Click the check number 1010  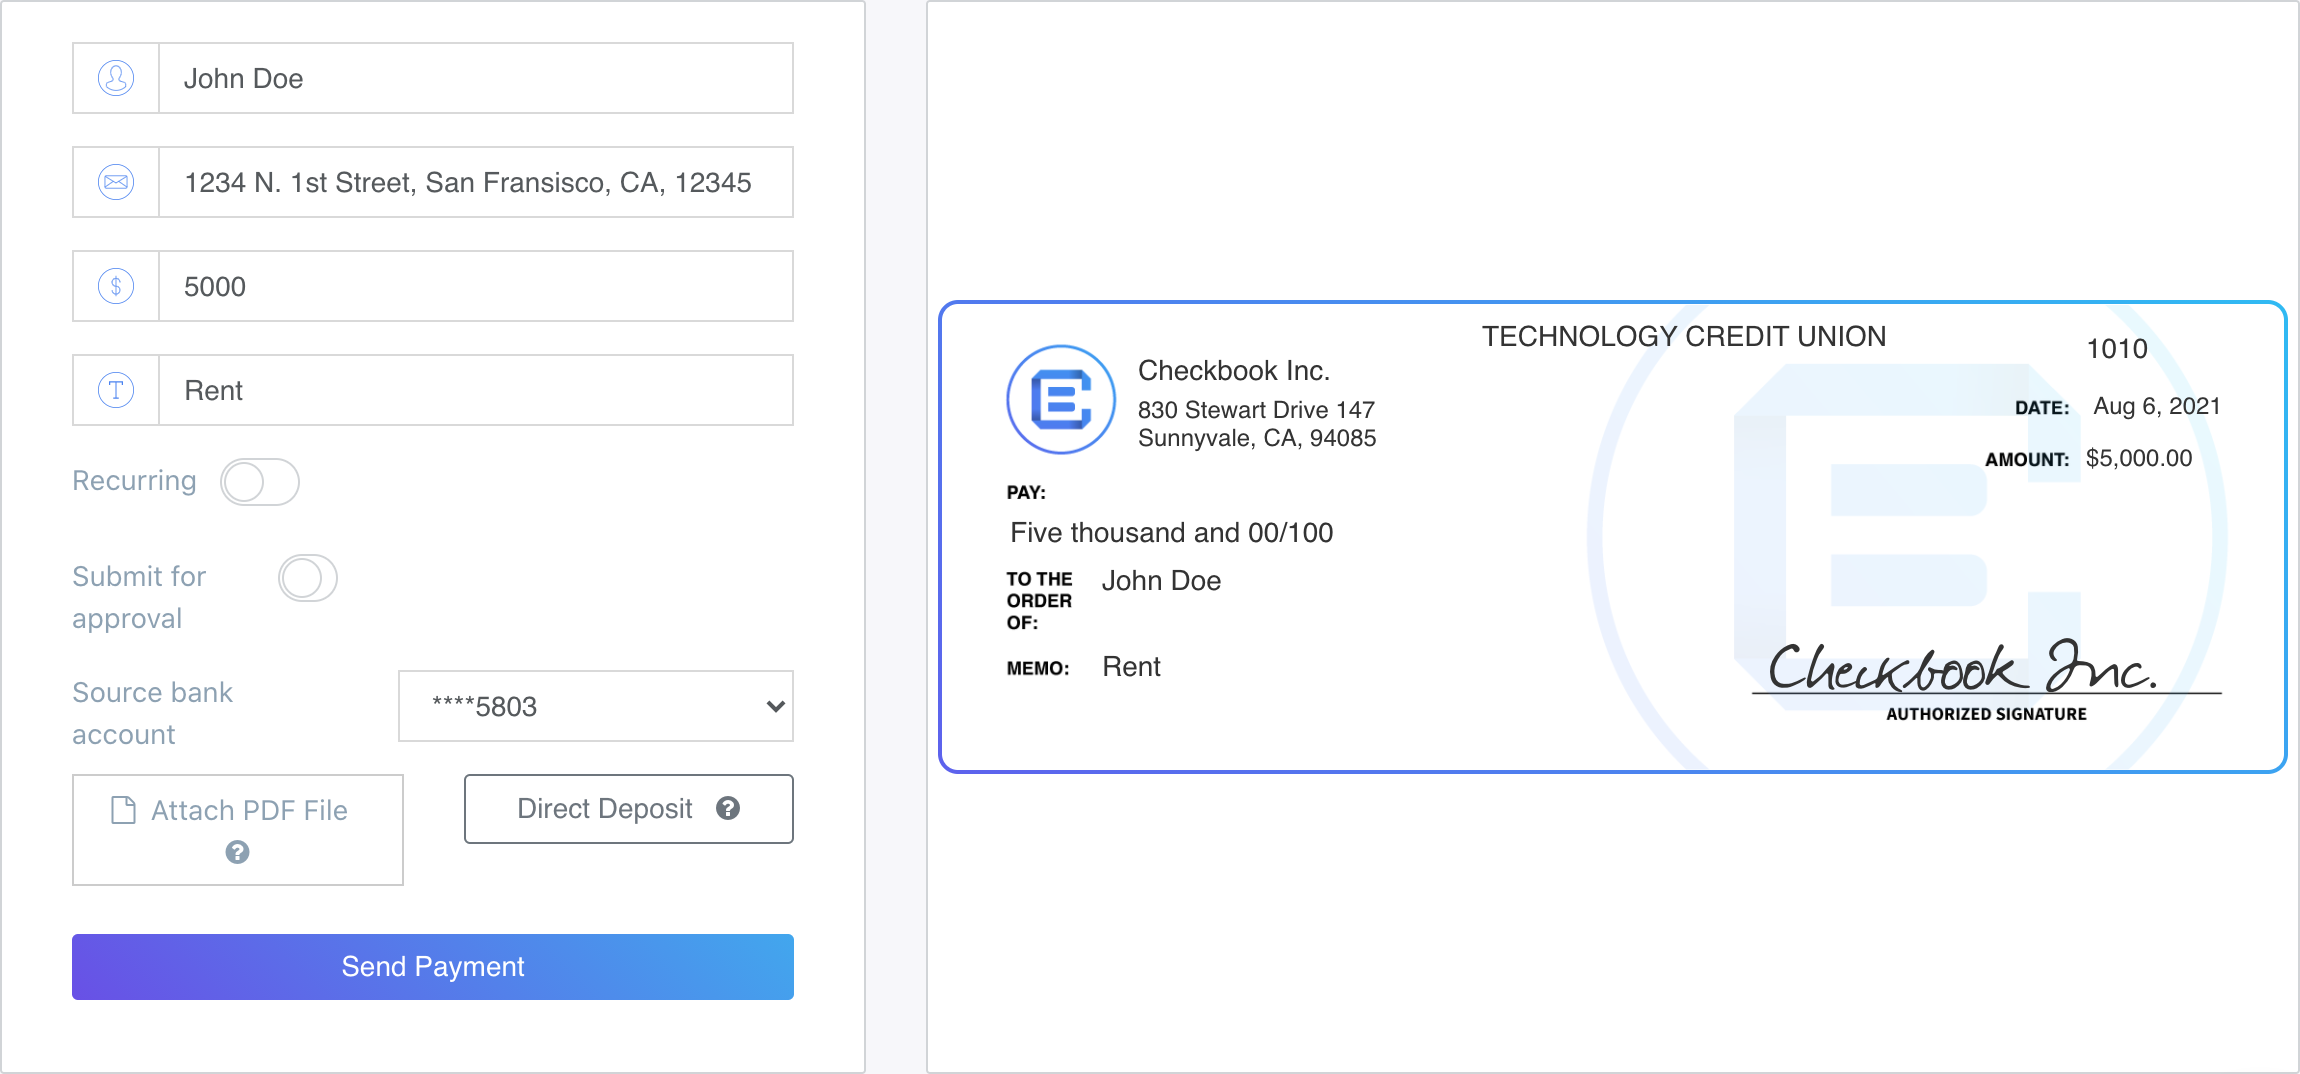2117,349
